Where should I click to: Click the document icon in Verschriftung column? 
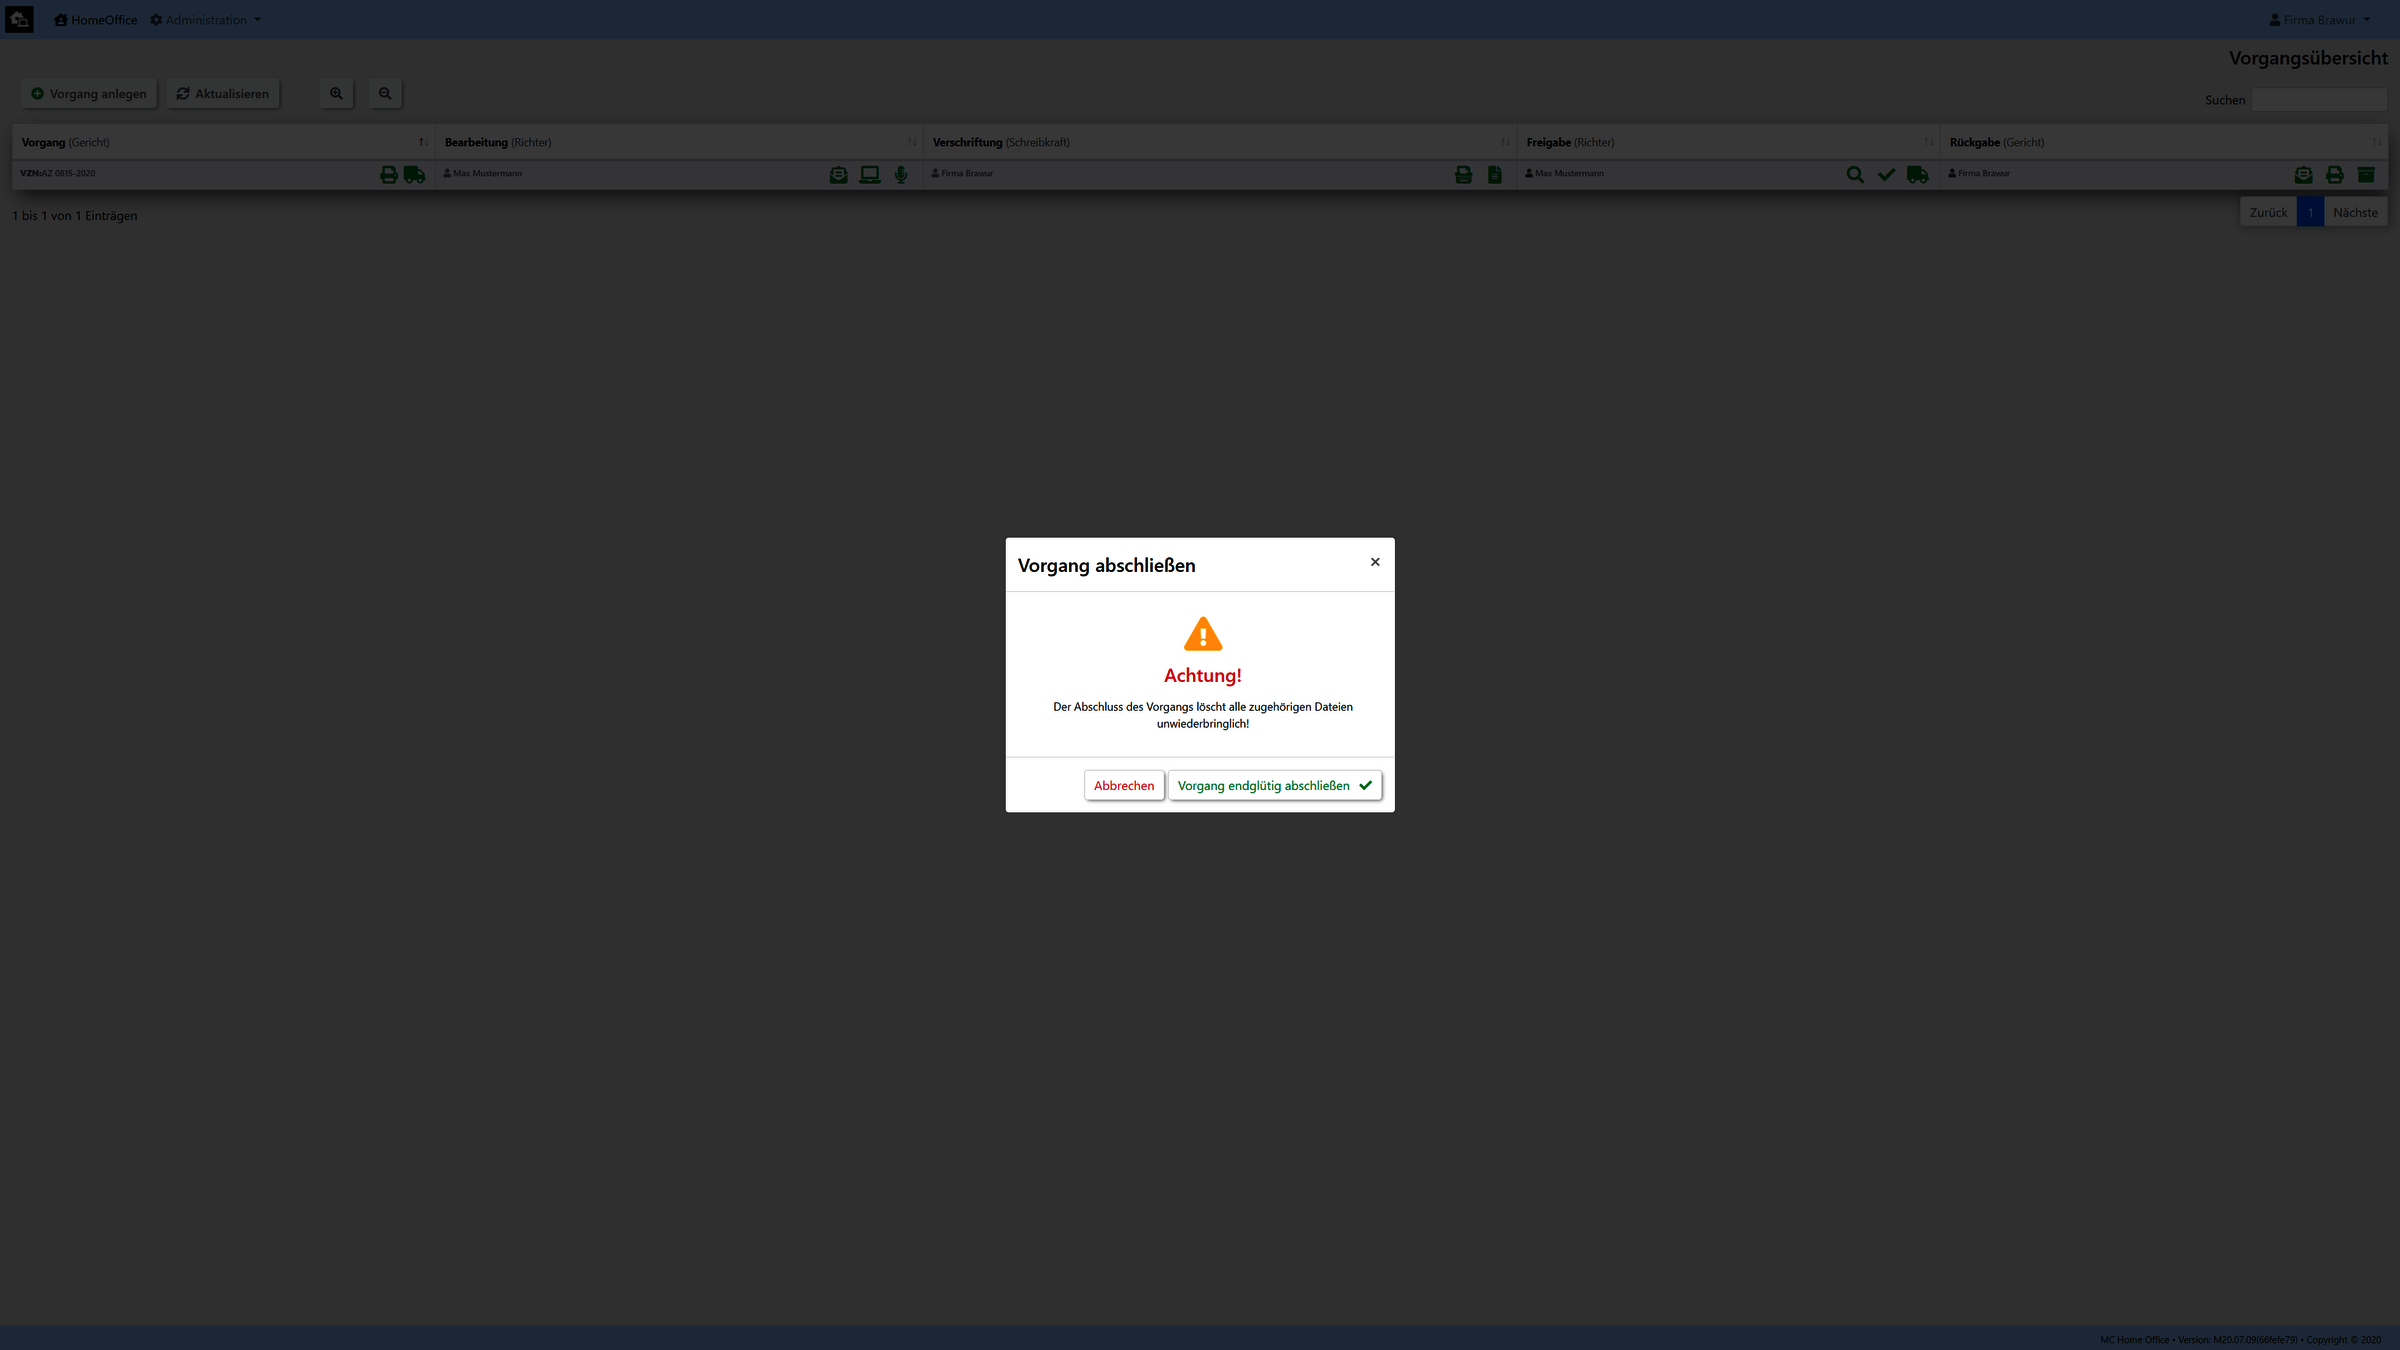1494,175
